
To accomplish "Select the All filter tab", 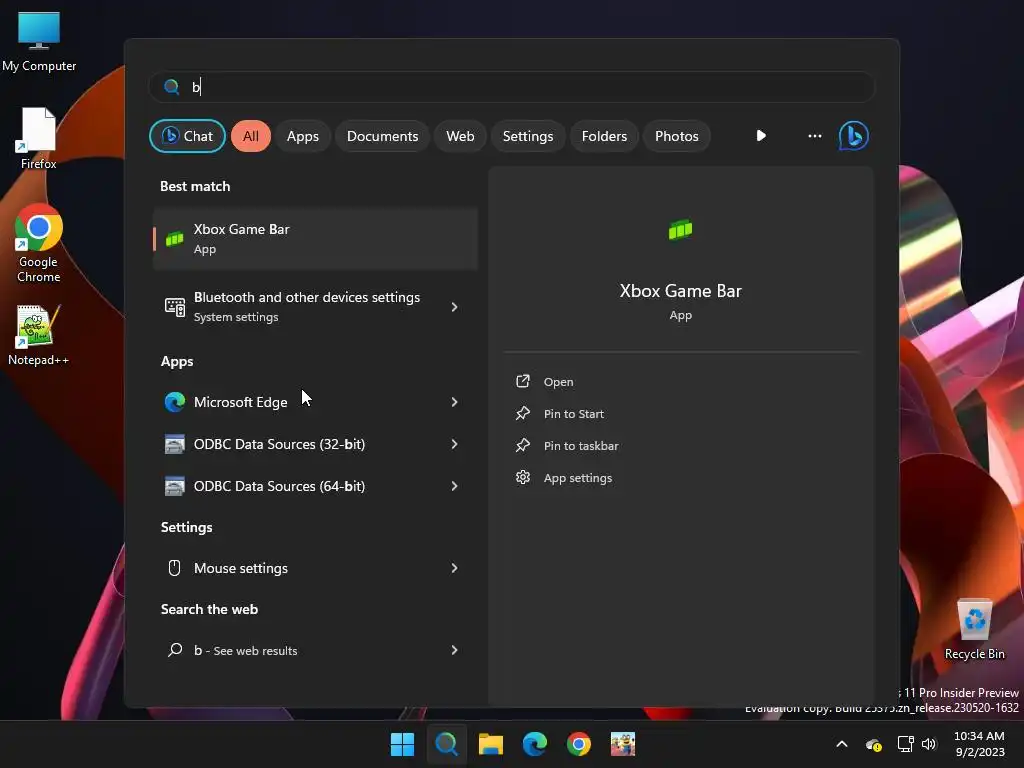I will click(x=251, y=136).
